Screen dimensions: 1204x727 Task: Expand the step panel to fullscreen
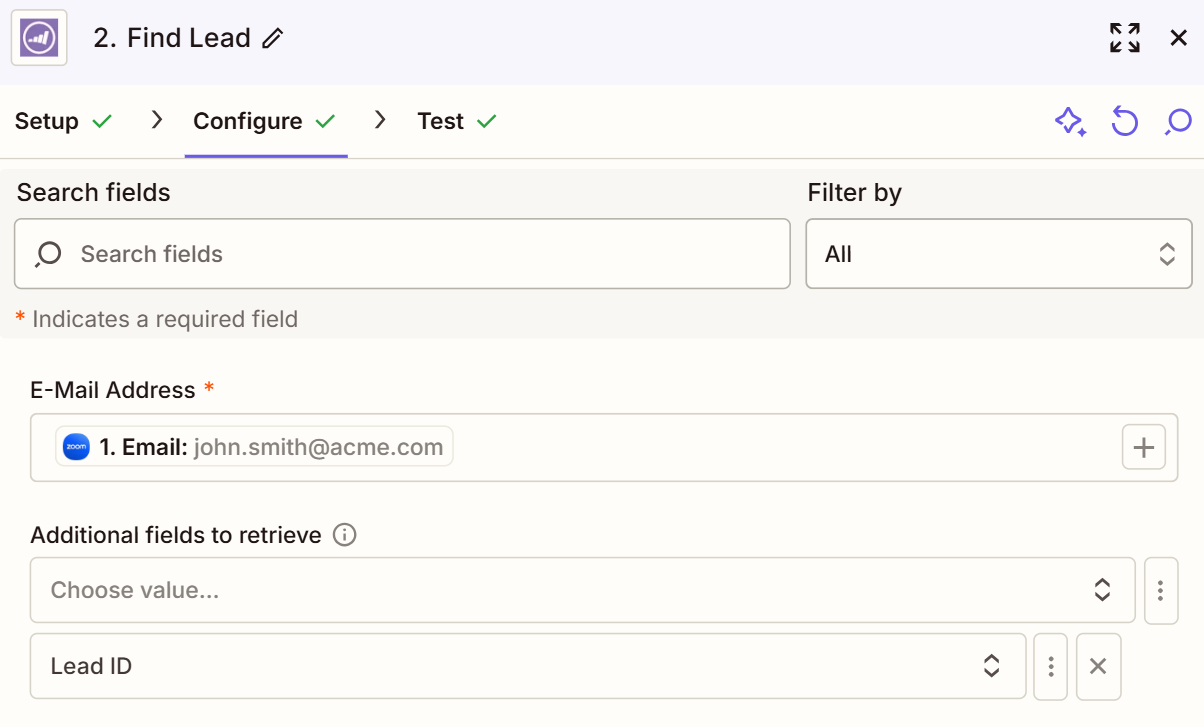tap(1125, 38)
